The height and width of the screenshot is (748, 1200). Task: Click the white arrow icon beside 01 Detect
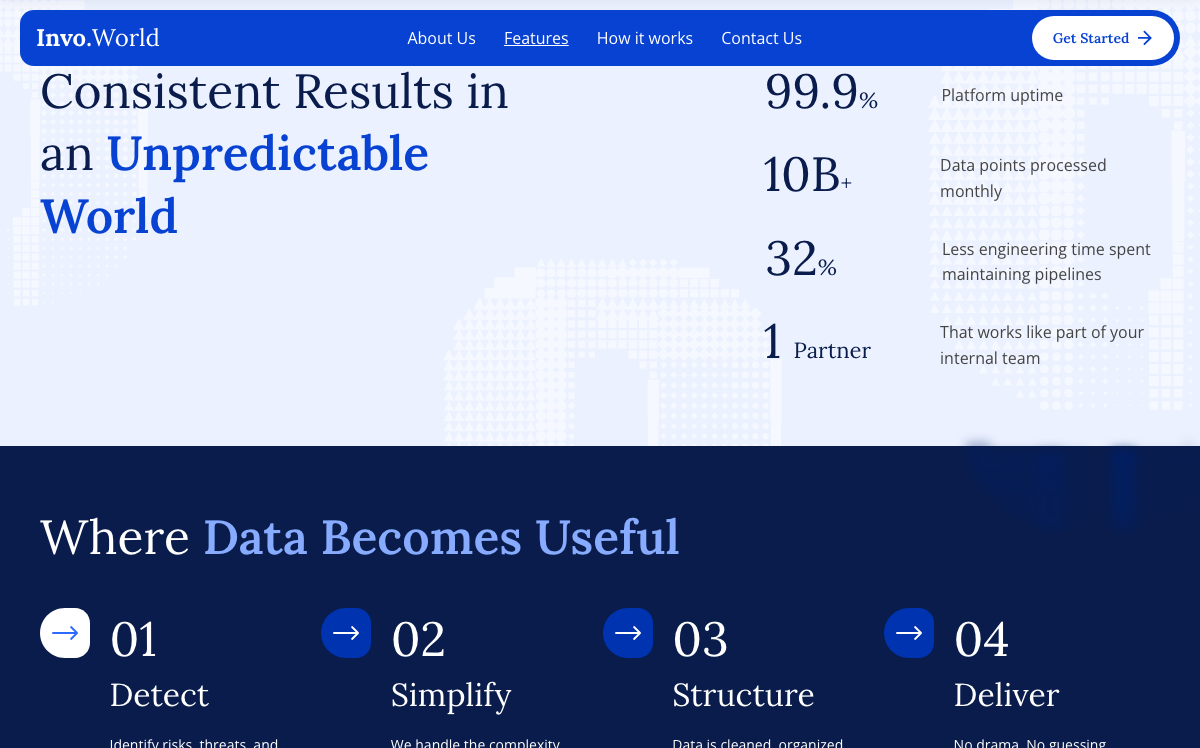65,633
